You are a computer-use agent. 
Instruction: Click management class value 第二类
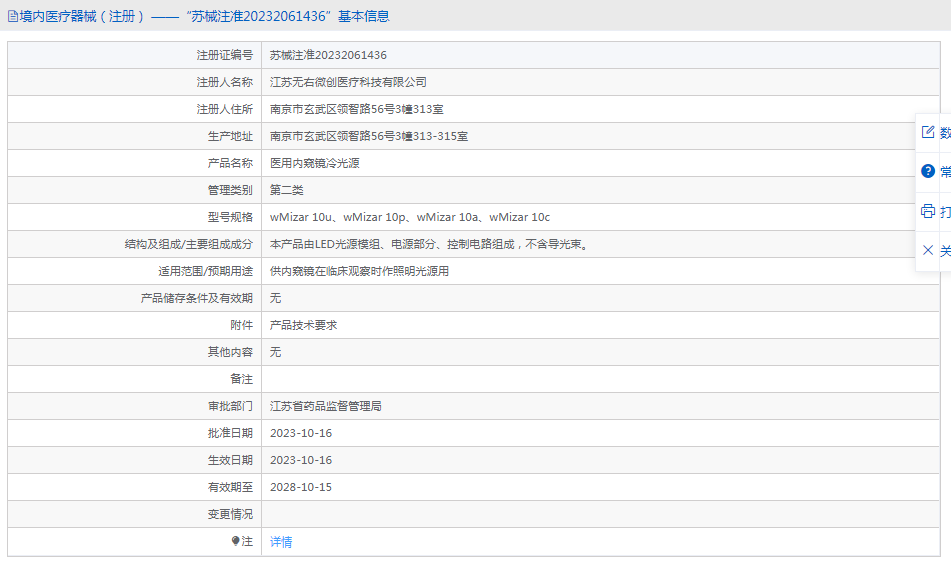(286, 190)
